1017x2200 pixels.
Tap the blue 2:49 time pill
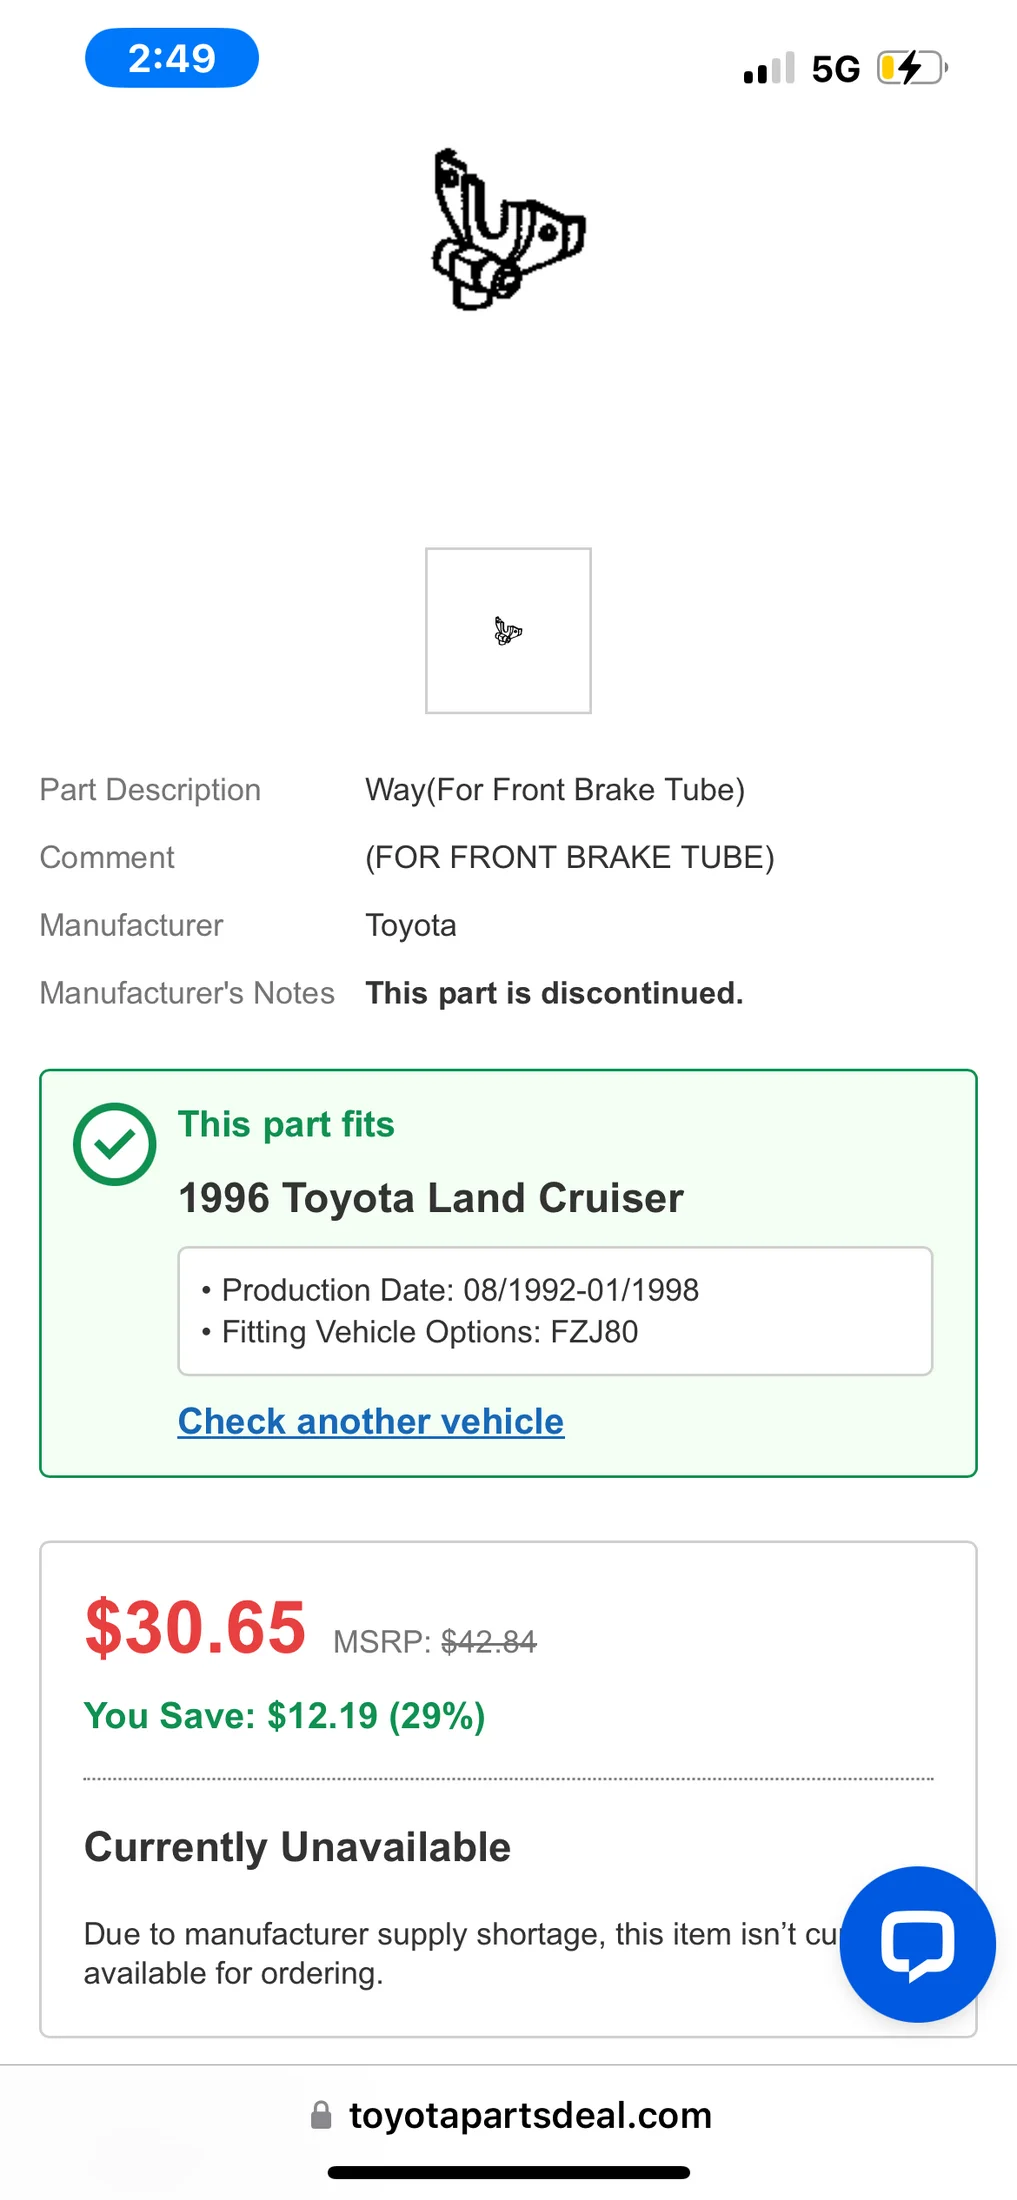click(172, 58)
